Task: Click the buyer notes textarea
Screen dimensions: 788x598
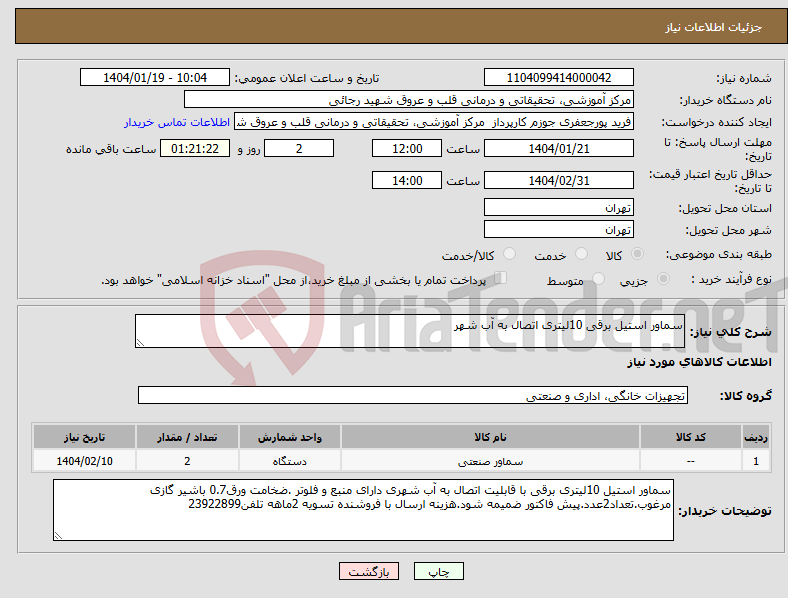Action: [x=363, y=510]
